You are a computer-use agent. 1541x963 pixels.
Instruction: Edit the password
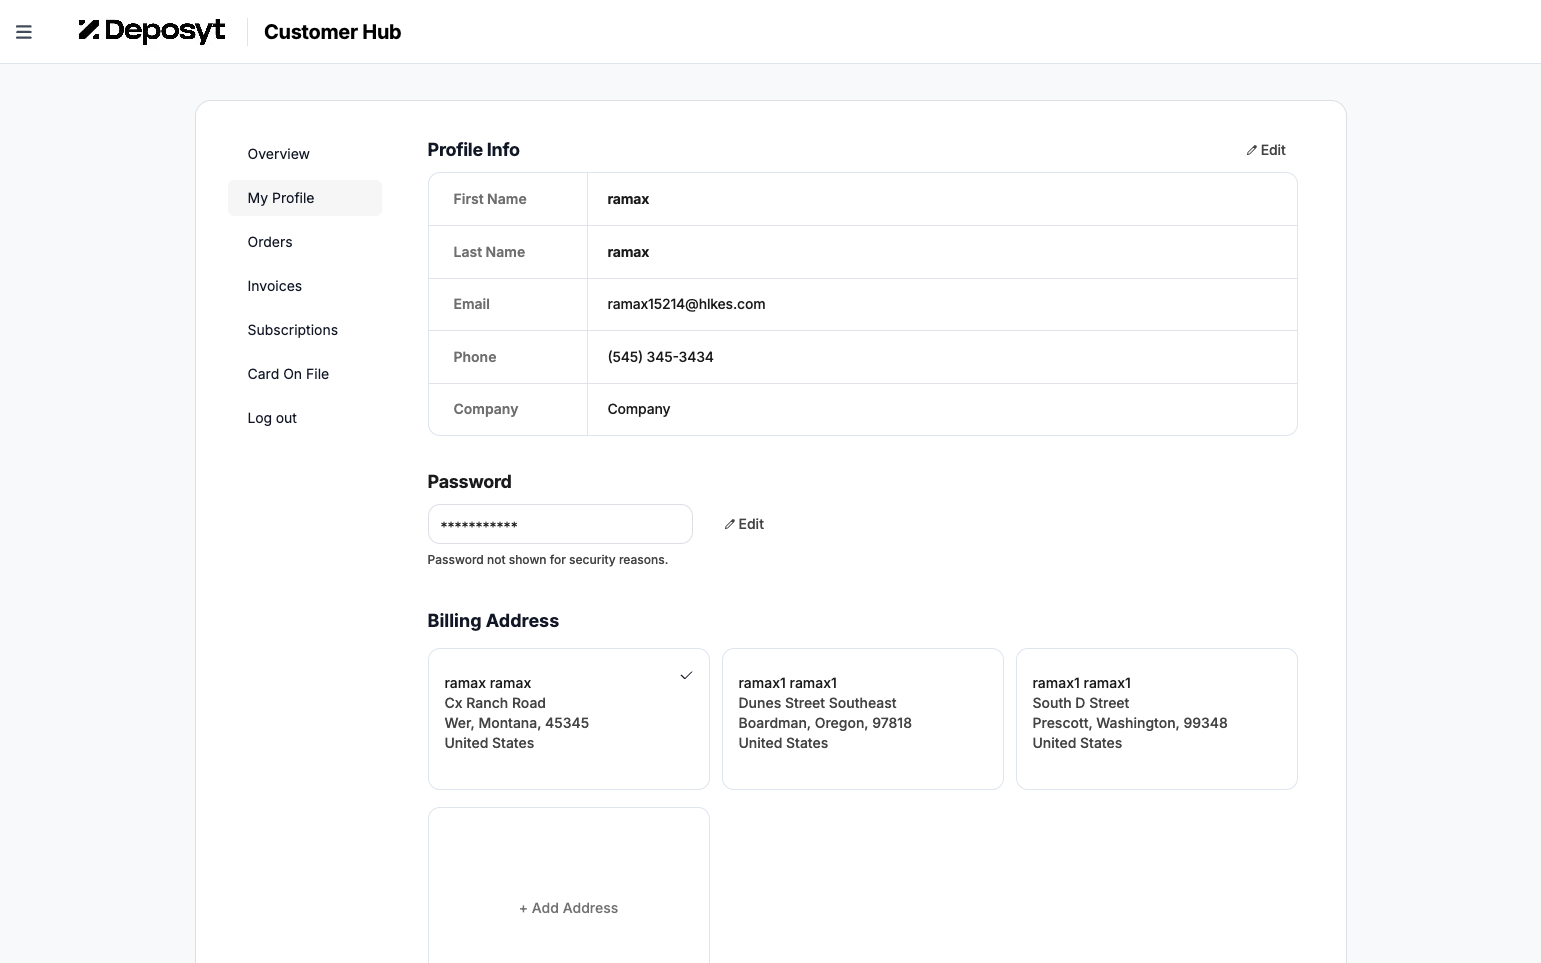pyautogui.click(x=744, y=524)
